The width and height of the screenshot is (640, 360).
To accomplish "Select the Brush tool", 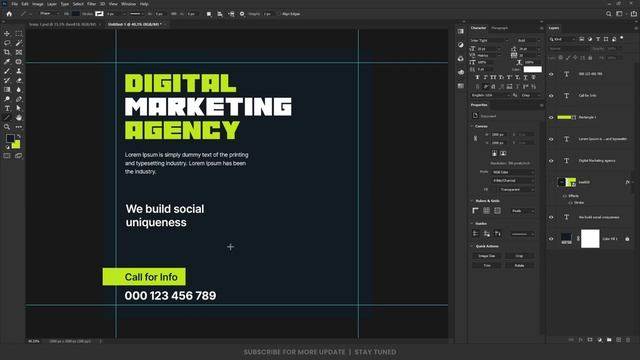I will 7,71.
